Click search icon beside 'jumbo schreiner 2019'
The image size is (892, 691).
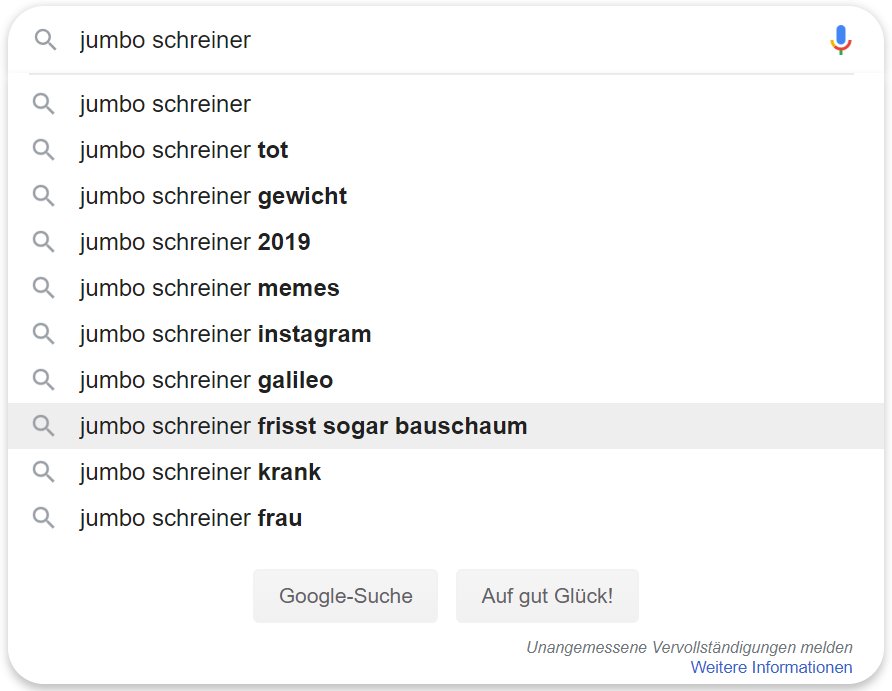(43, 242)
